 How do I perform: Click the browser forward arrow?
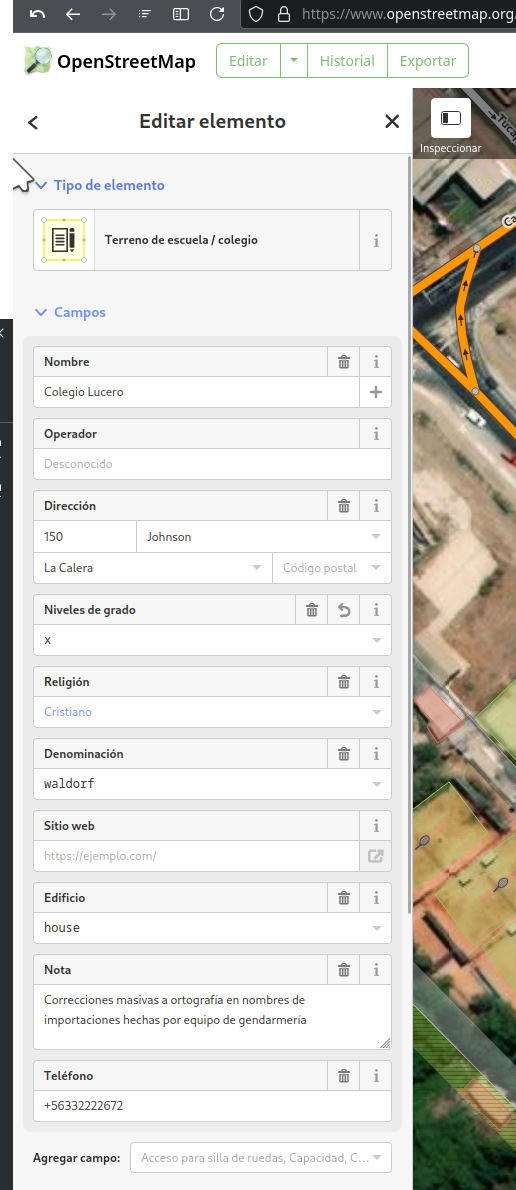coord(109,14)
